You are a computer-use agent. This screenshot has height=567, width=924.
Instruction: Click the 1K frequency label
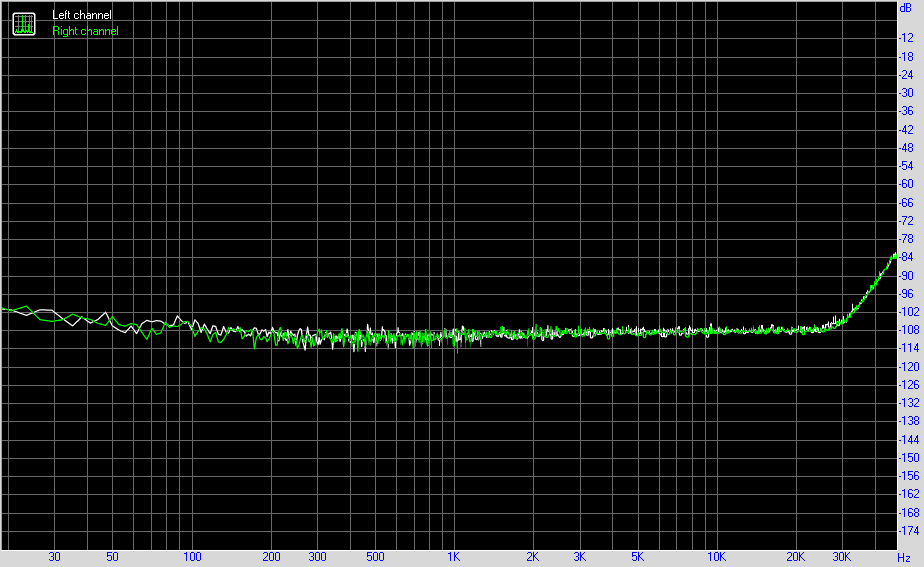[x=453, y=557]
